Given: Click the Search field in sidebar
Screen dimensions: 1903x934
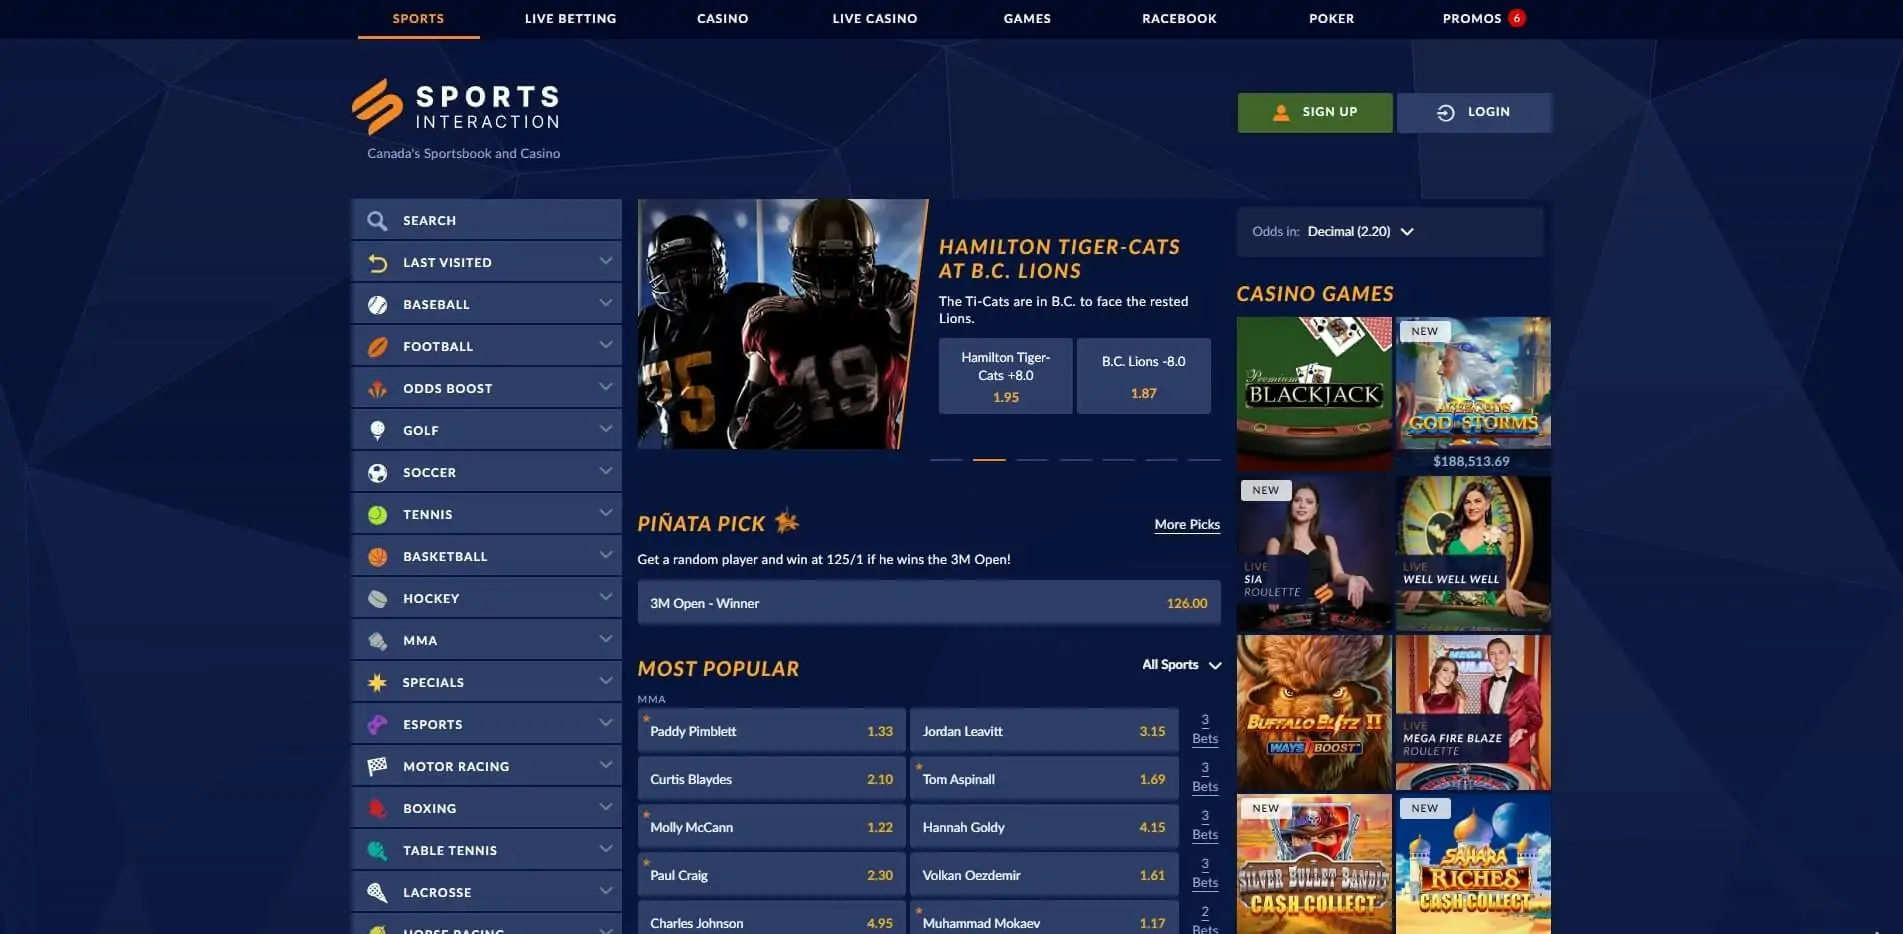Looking at the screenshot, I should click(x=486, y=220).
